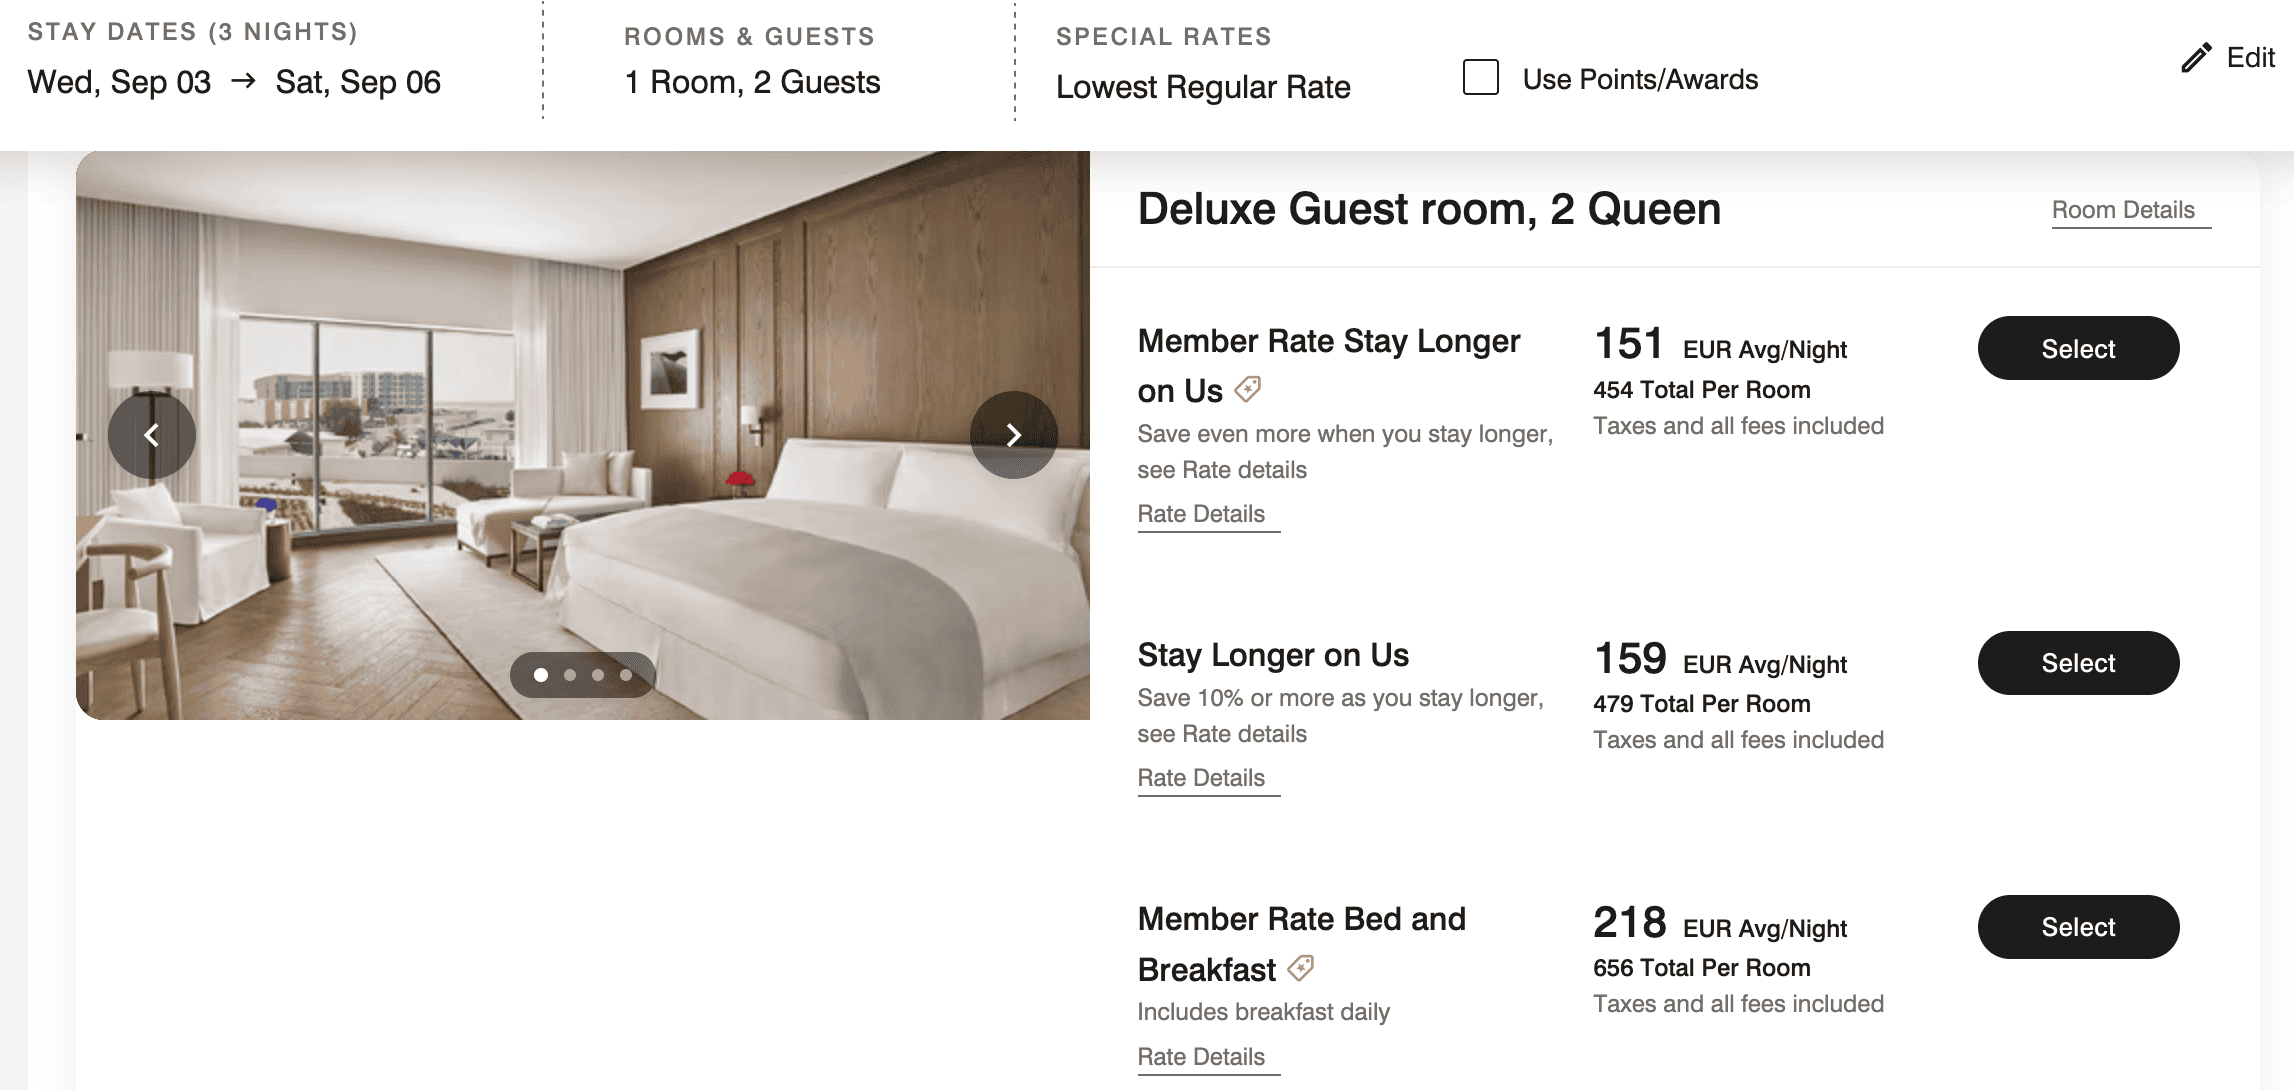The height and width of the screenshot is (1090, 2294).
Task: Open the Room Details link
Action: 2123,210
